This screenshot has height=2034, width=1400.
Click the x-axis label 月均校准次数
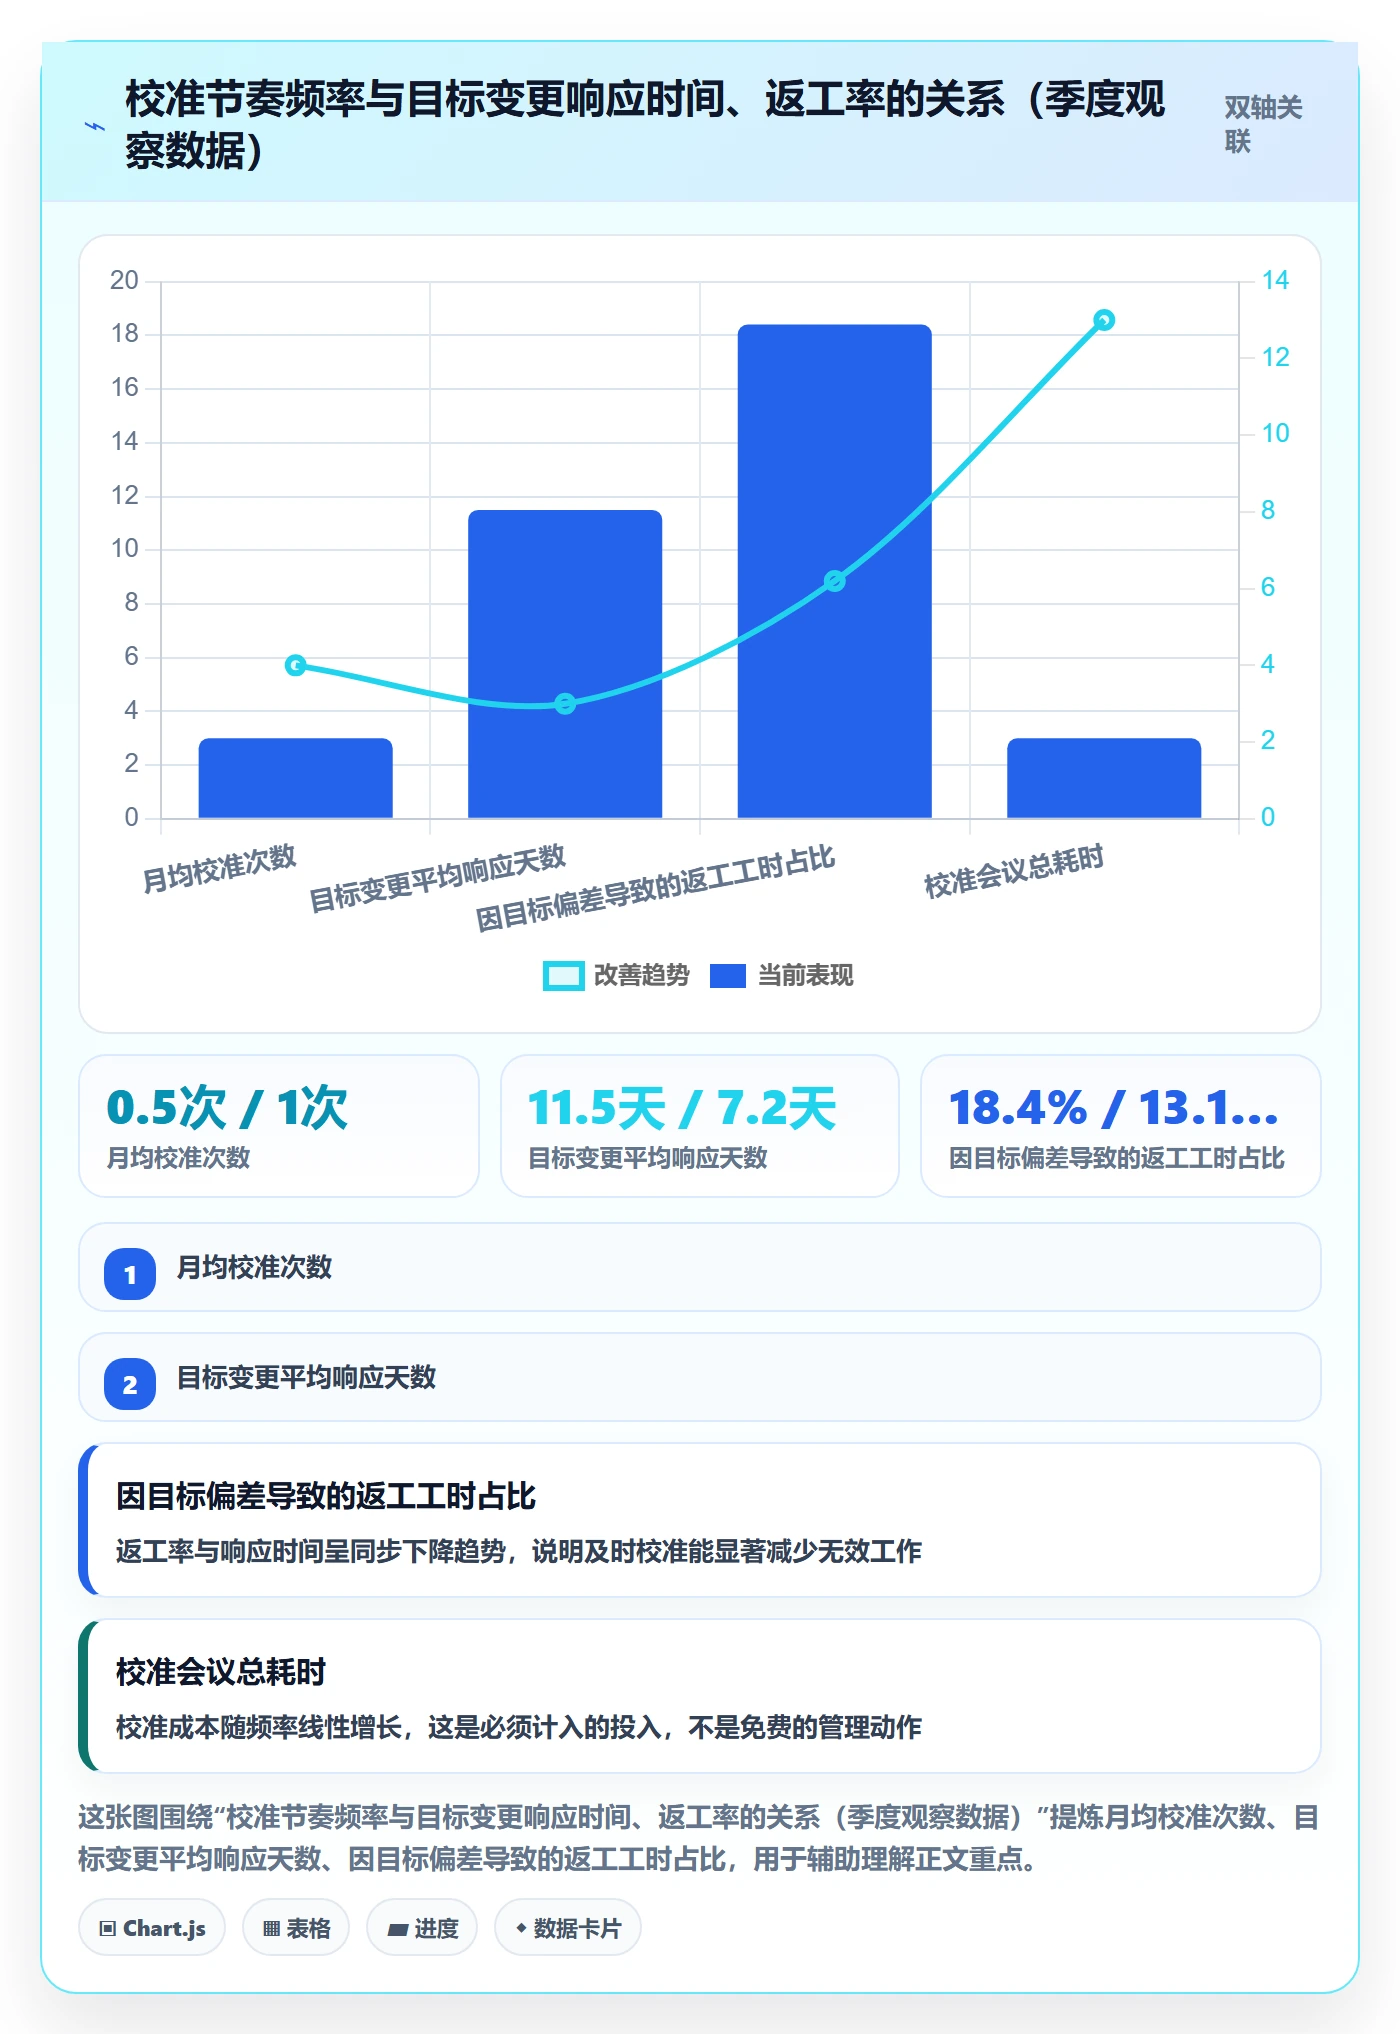point(219,868)
